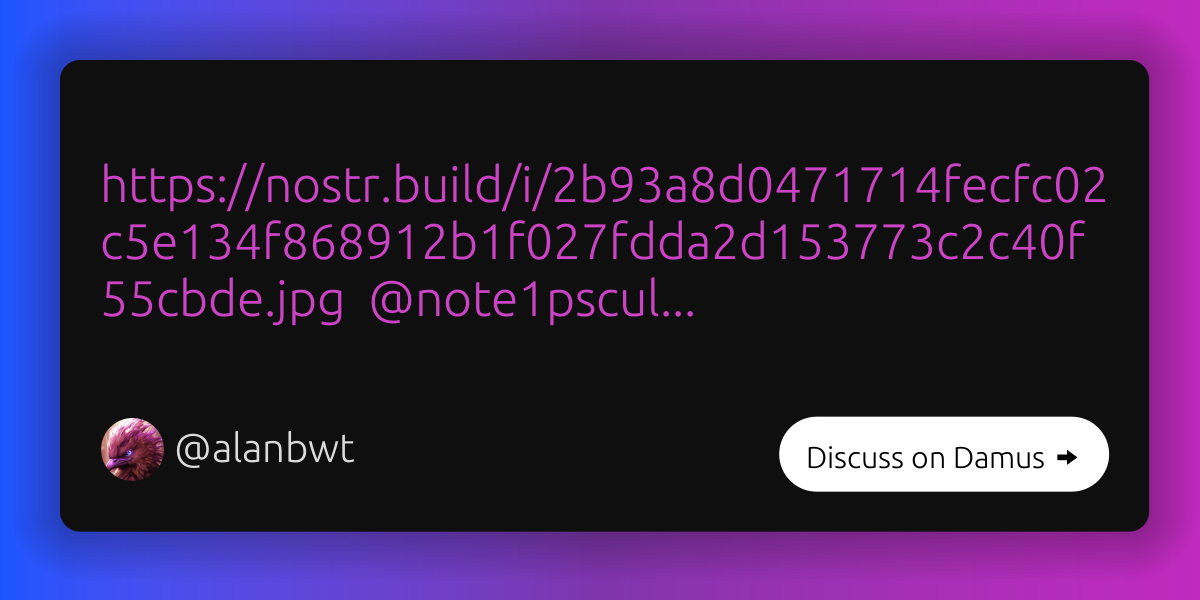Click the right arrow icon in the button
The image size is (1200, 600).
[x=1066, y=458]
